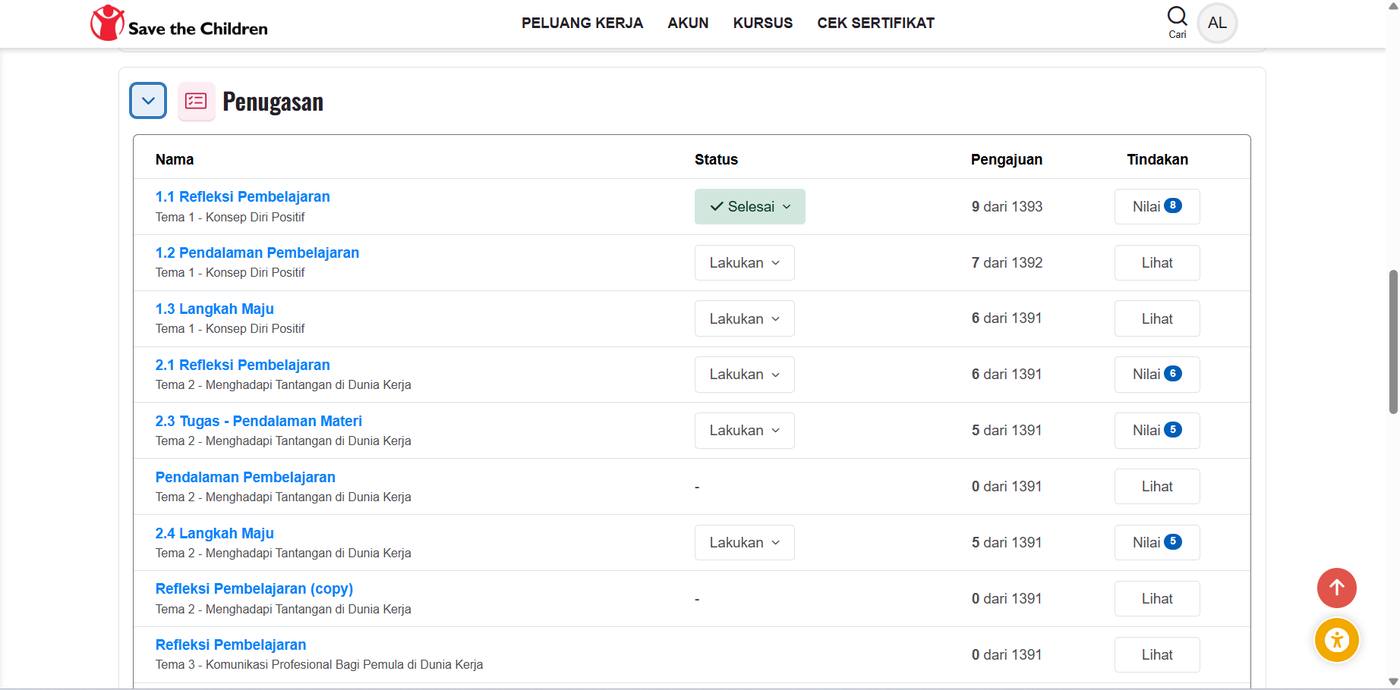Open Lakukan dropdown for 1.3 Langkah Maju
The width and height of the screenshot is (1400, 690).
(x=745, y=319)
